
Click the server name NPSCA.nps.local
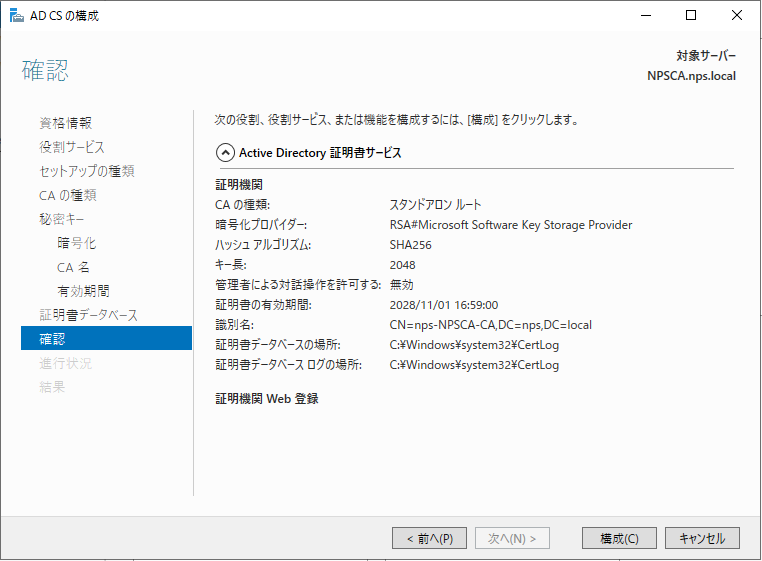click(691, 76)
